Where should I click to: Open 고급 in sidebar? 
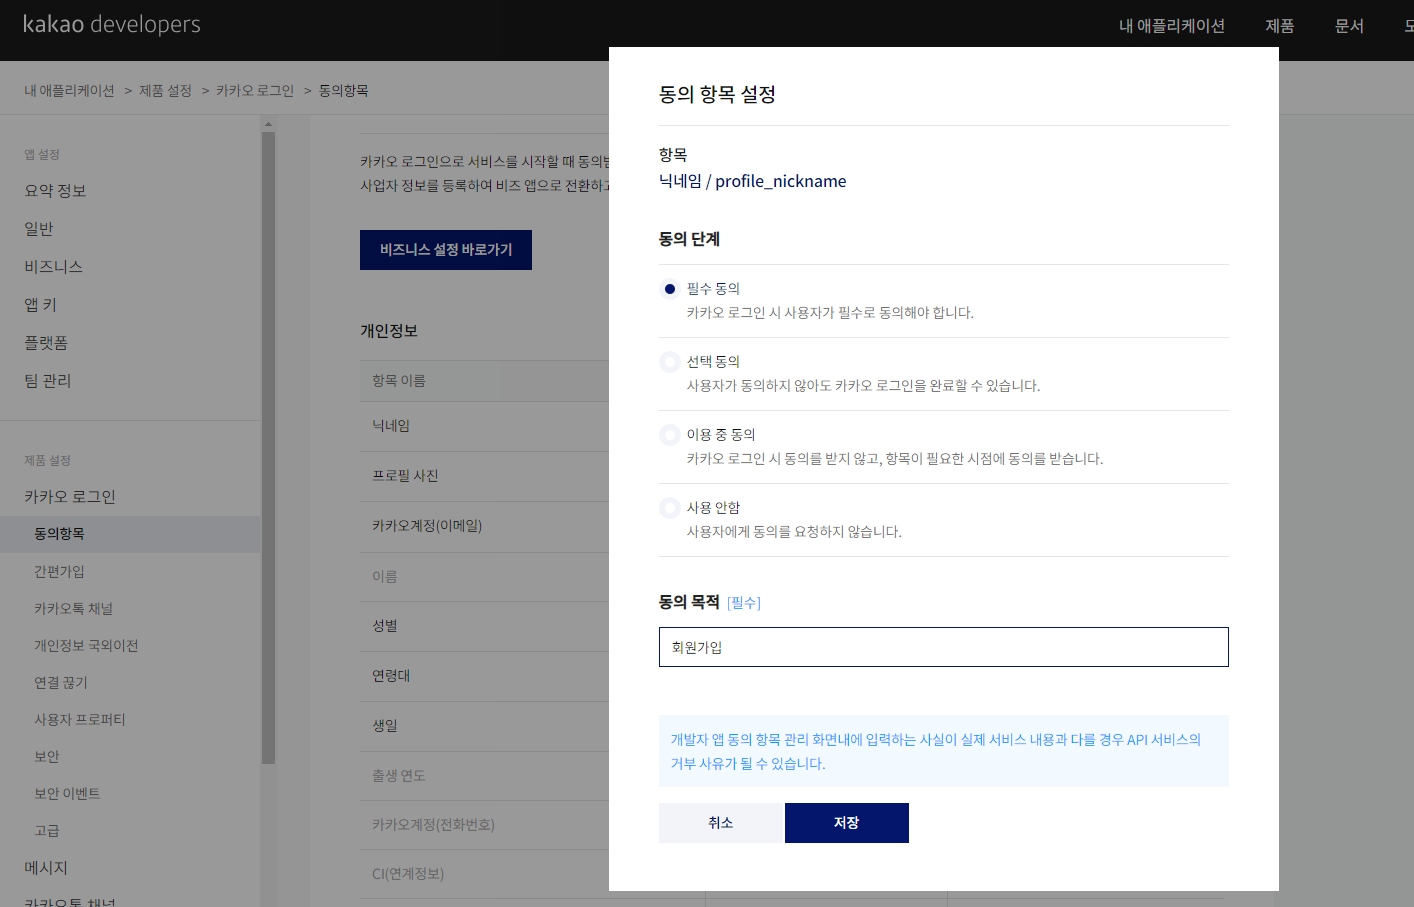(47, 831)
